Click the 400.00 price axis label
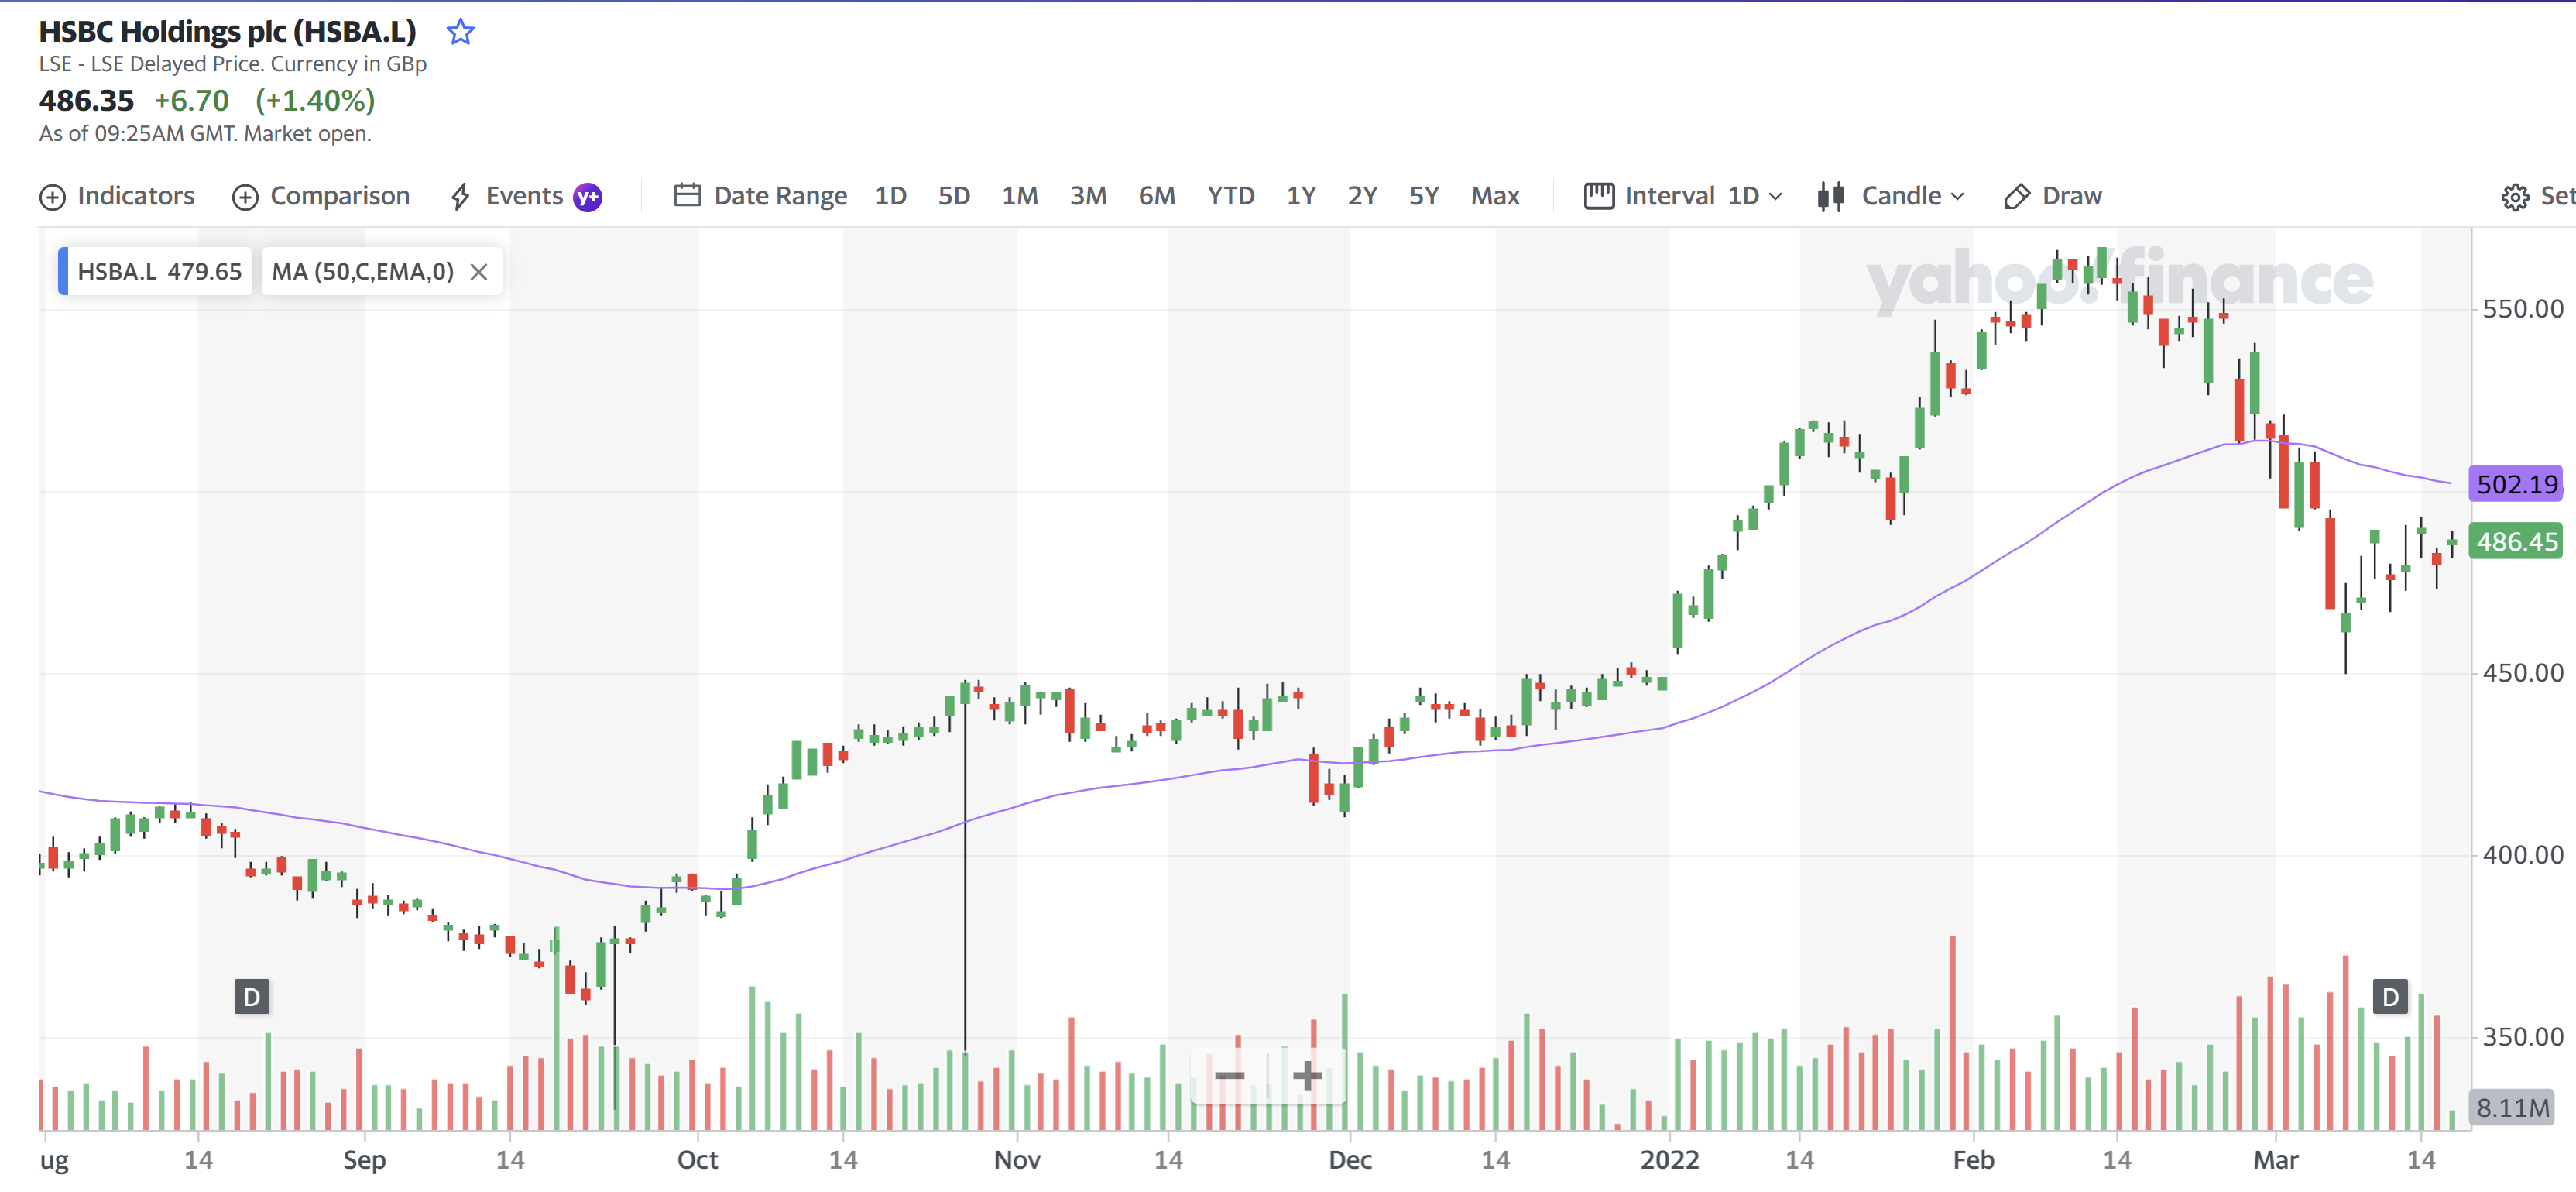Image resolution: width=2576 pixels, height=1192 pixels. 2522,855
